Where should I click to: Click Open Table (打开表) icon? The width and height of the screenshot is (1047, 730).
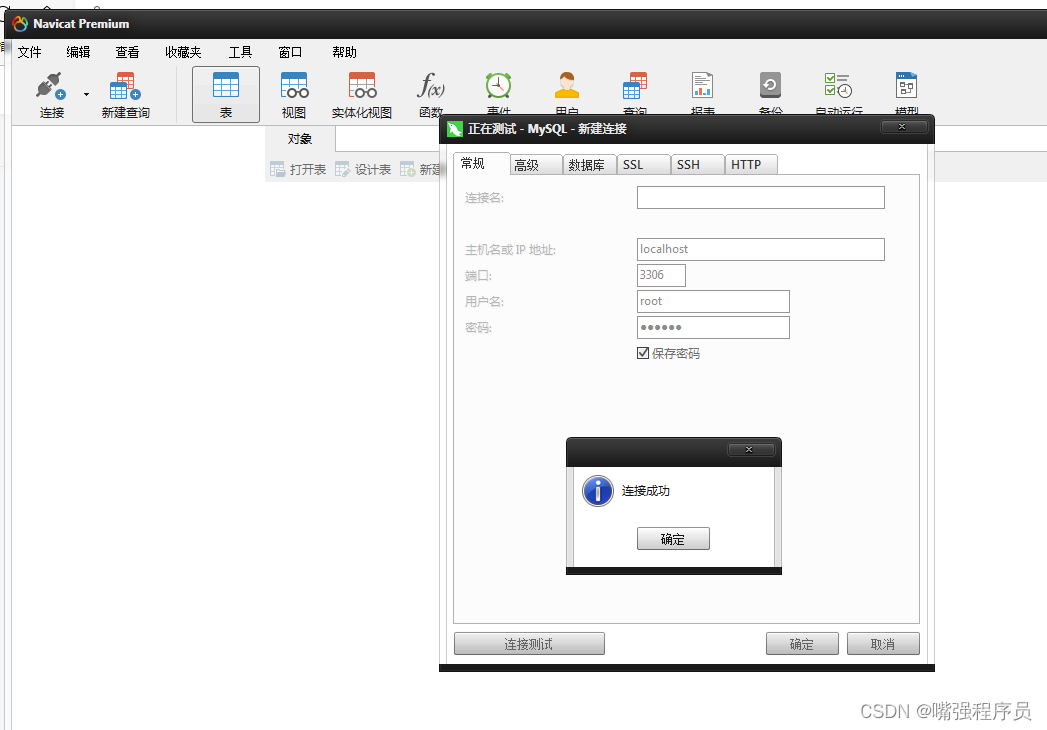pyautogui.click(x=277, y=170)
